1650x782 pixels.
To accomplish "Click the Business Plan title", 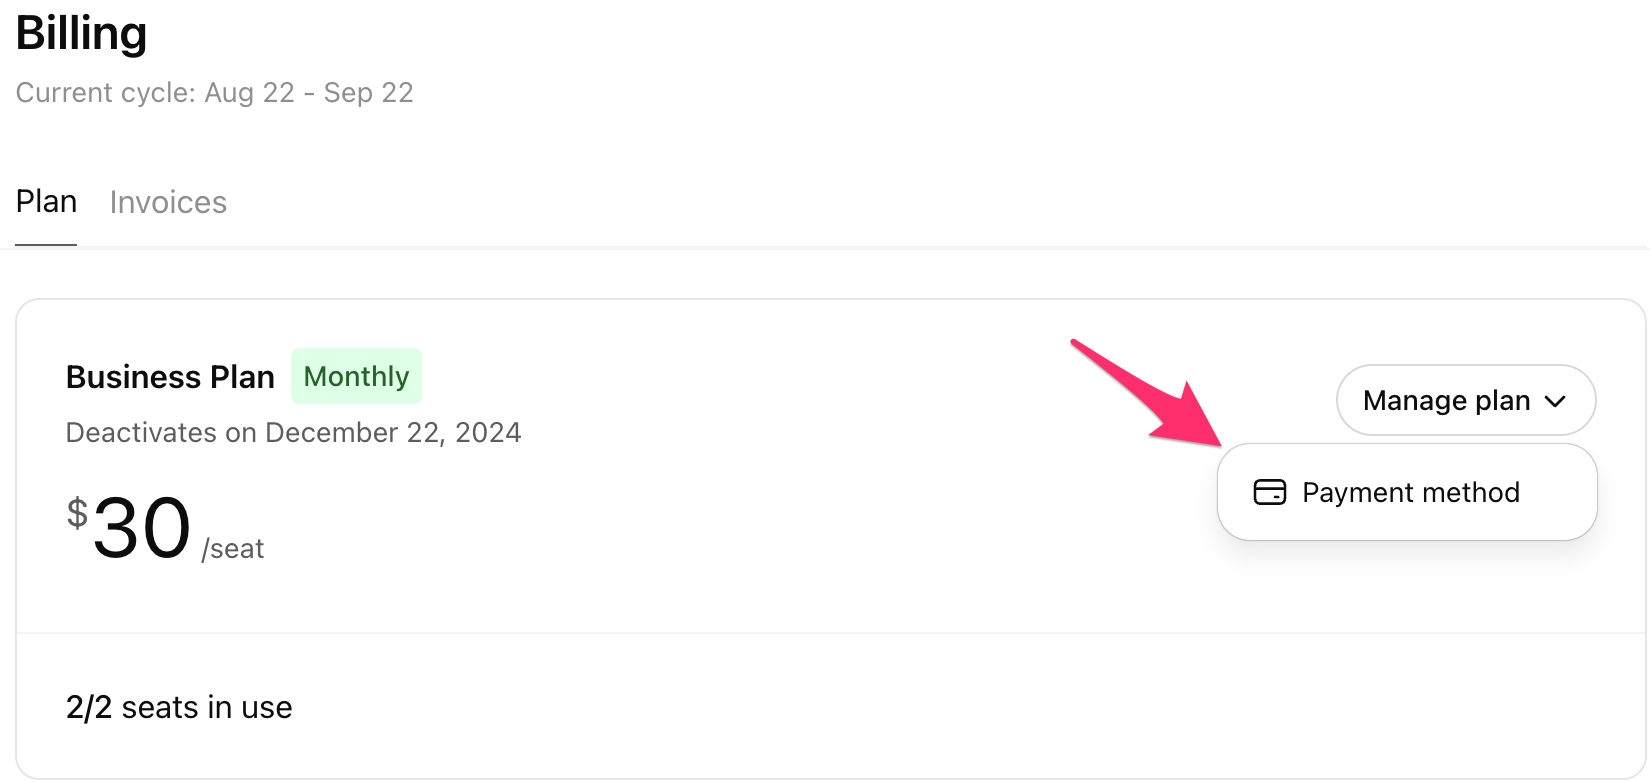I will coord(170,377).
